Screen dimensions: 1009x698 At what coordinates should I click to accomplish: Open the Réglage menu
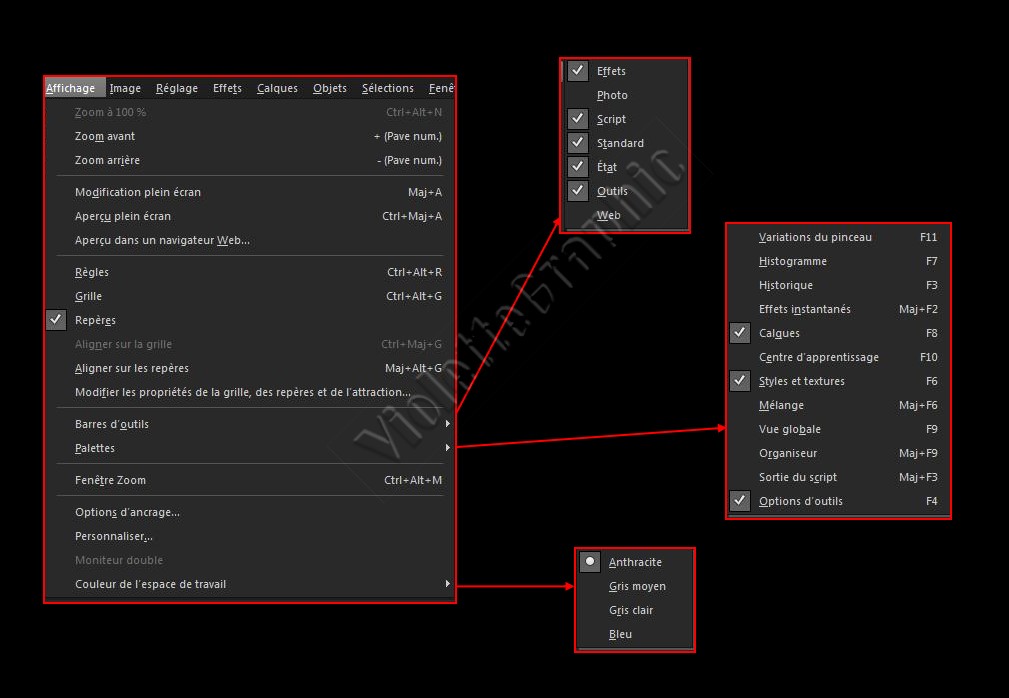pyautogui.click(x=177, y=88)
